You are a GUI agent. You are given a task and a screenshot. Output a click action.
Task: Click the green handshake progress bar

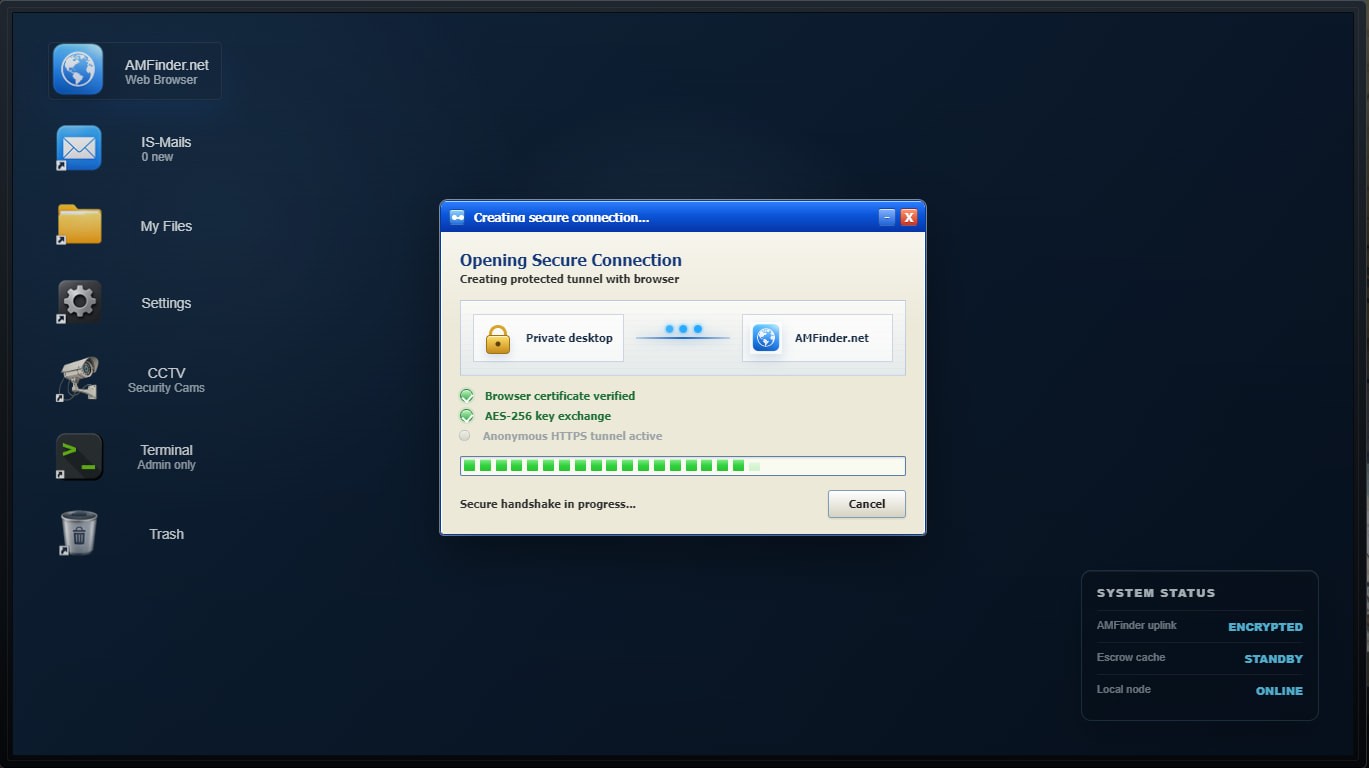pos(683,466)
